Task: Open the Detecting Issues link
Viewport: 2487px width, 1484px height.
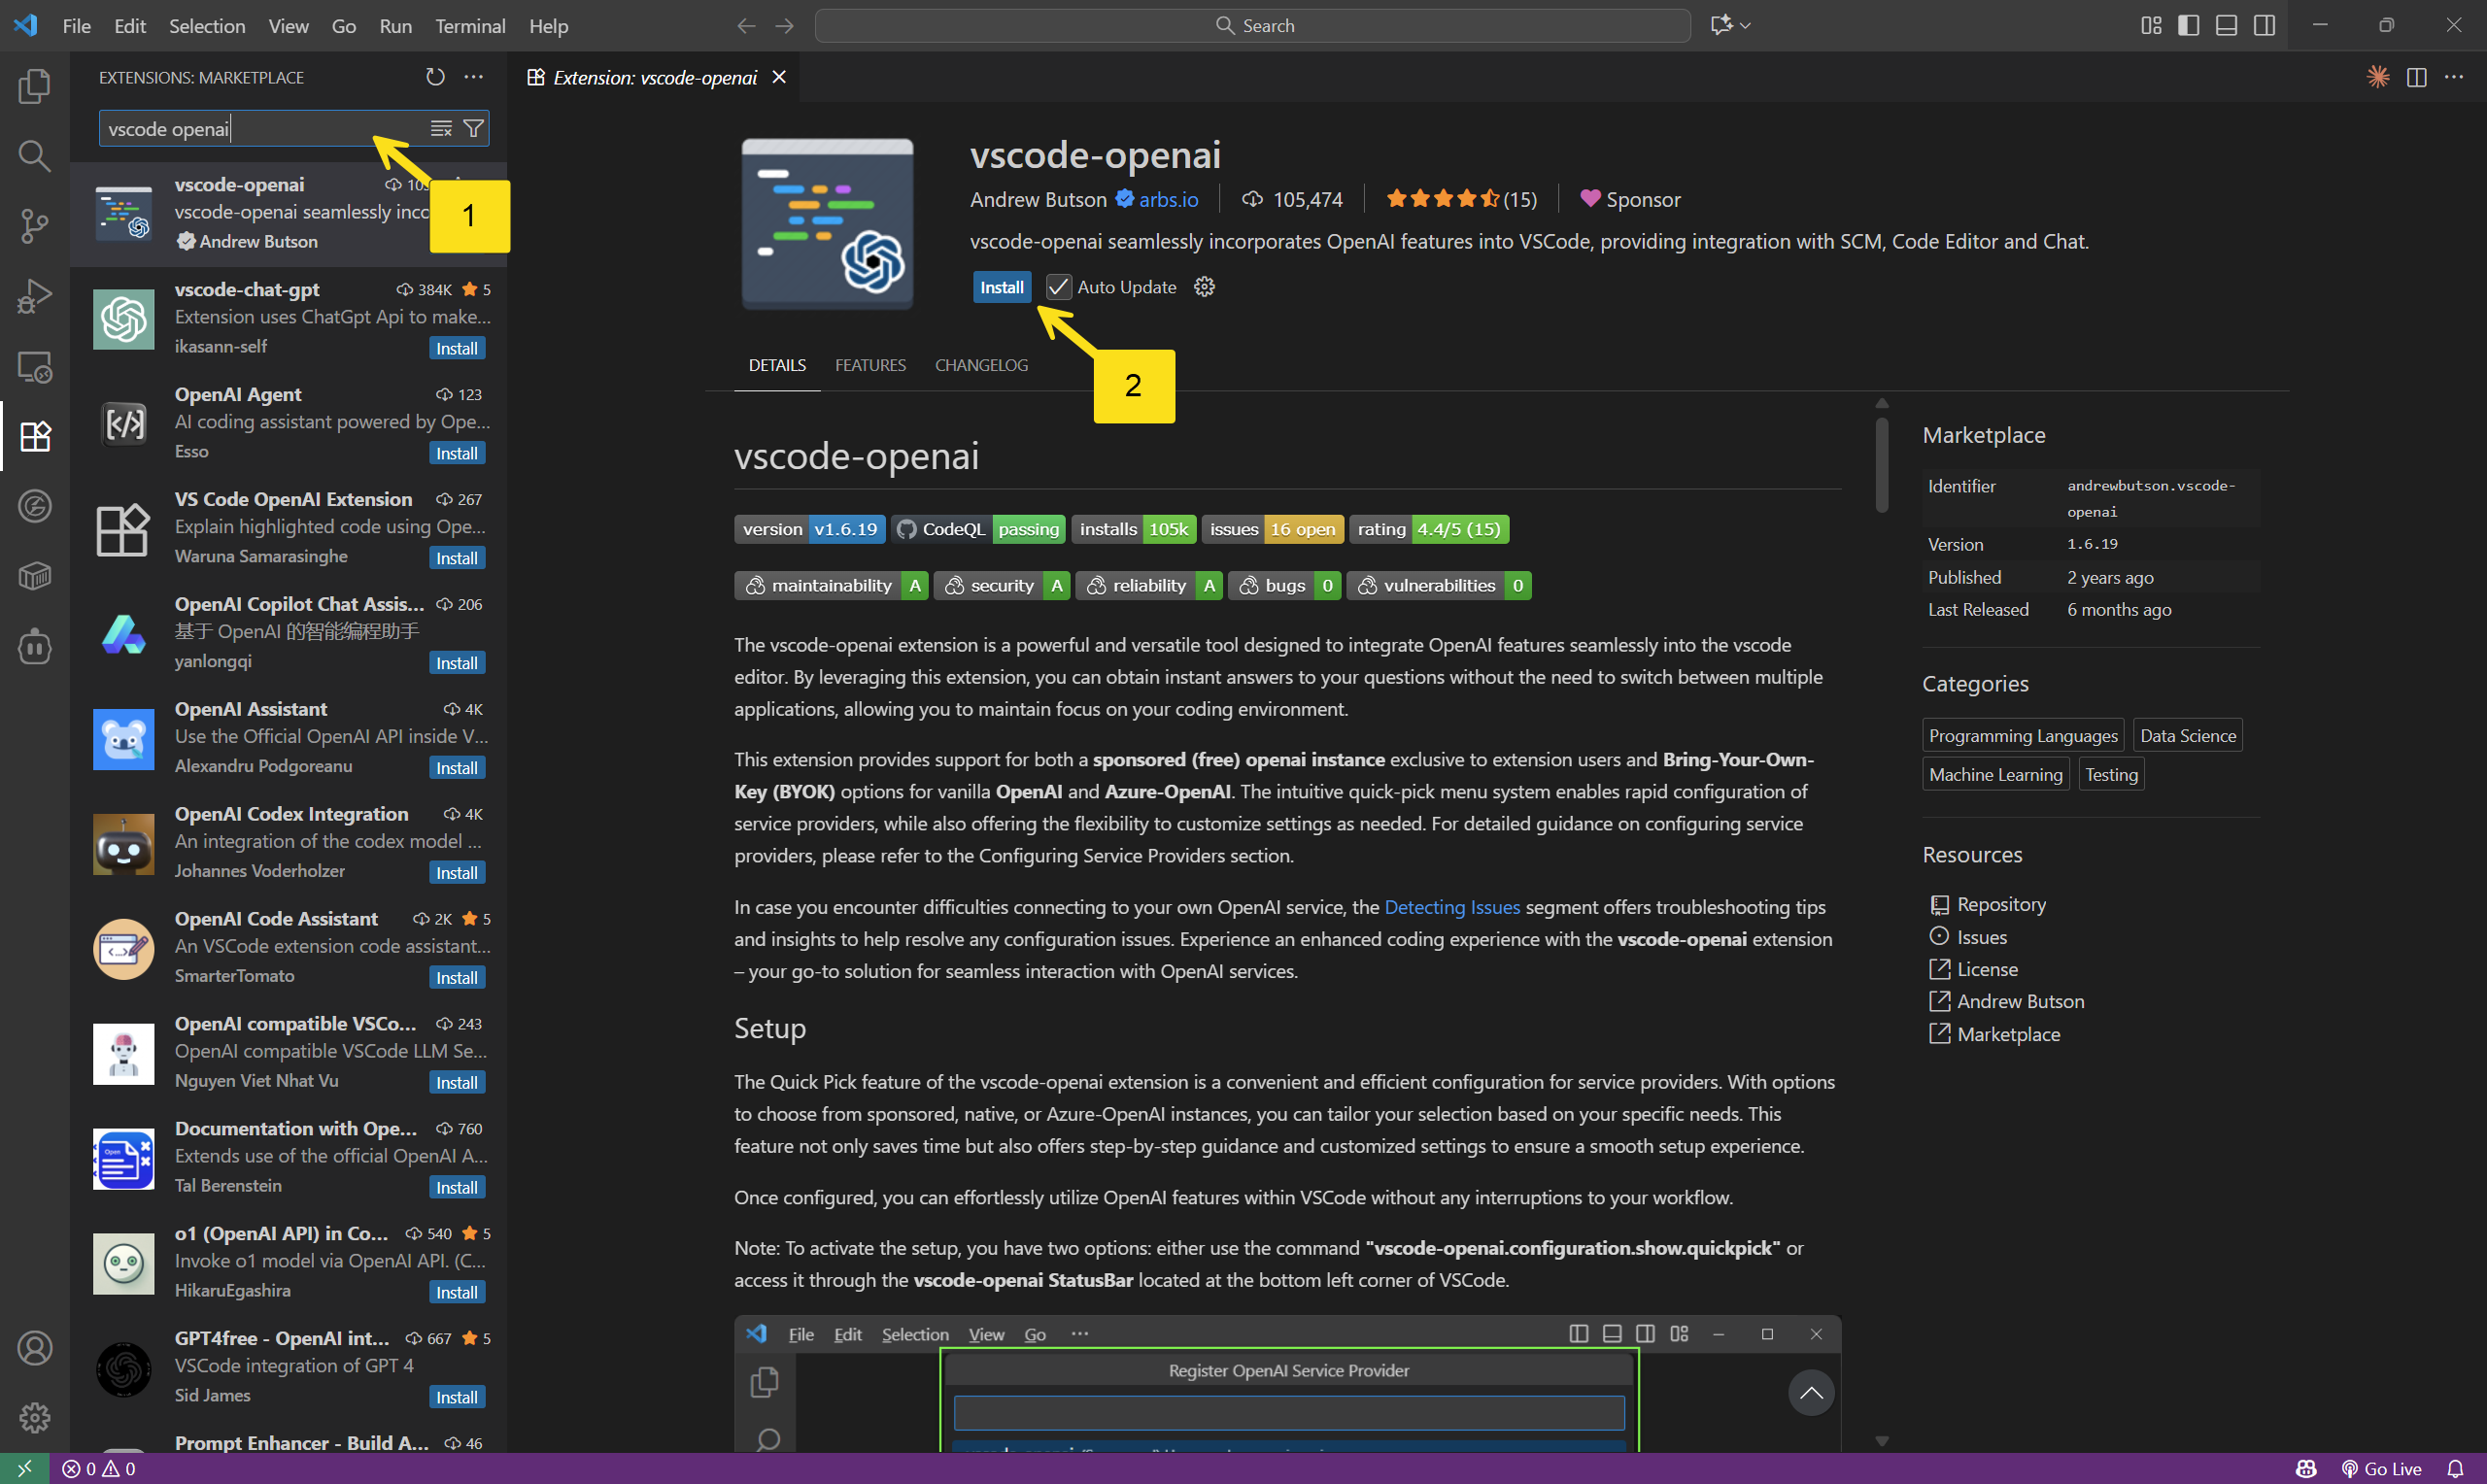Action: tap(1451, 907)
